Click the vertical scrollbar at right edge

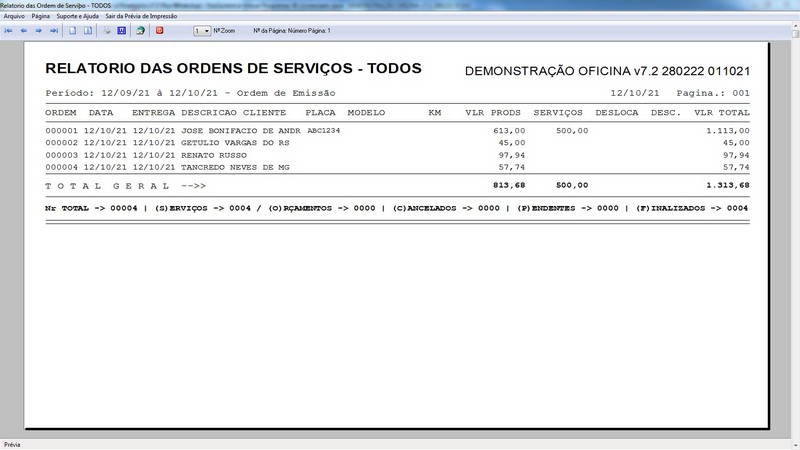[795, 235]
